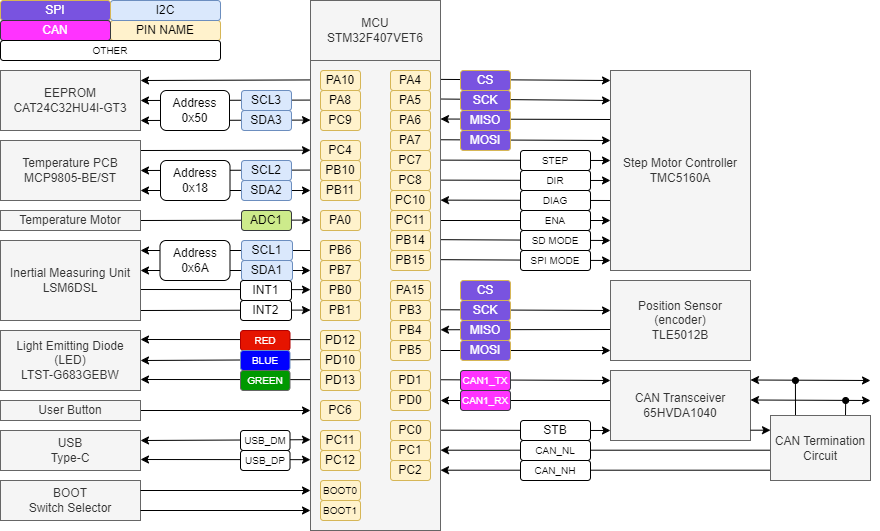Select pin PA0
Viewport: 880px width, 531px height.
(x=340, y=220)
